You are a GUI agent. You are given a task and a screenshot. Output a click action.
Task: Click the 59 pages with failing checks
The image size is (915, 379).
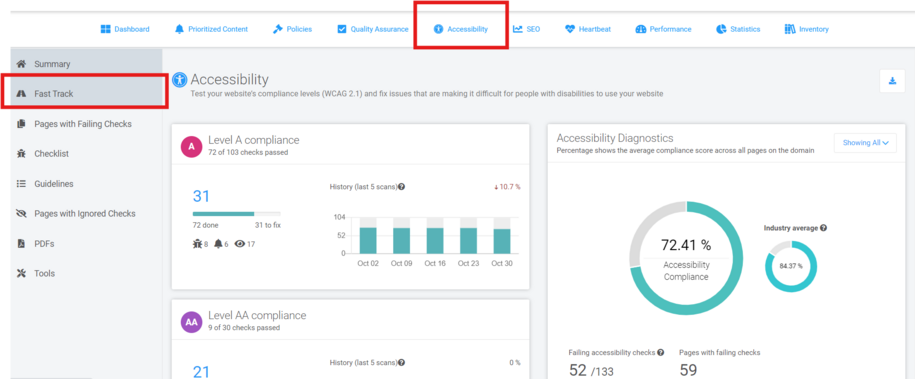coord(689,370)
